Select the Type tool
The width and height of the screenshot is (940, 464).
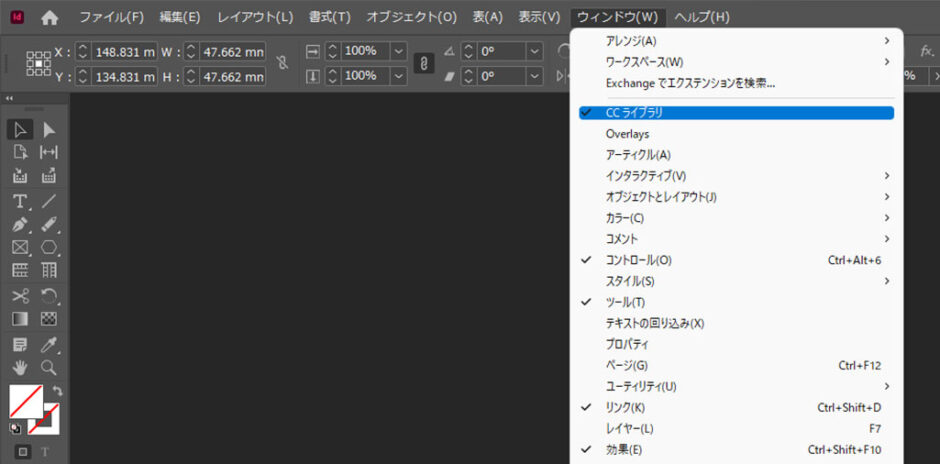[x=20, y=201]
